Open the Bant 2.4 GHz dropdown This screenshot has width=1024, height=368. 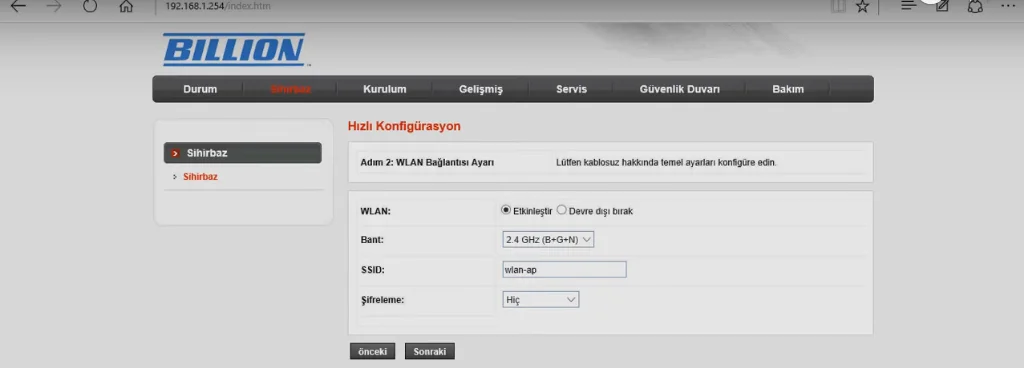click(x=548, y=239)
